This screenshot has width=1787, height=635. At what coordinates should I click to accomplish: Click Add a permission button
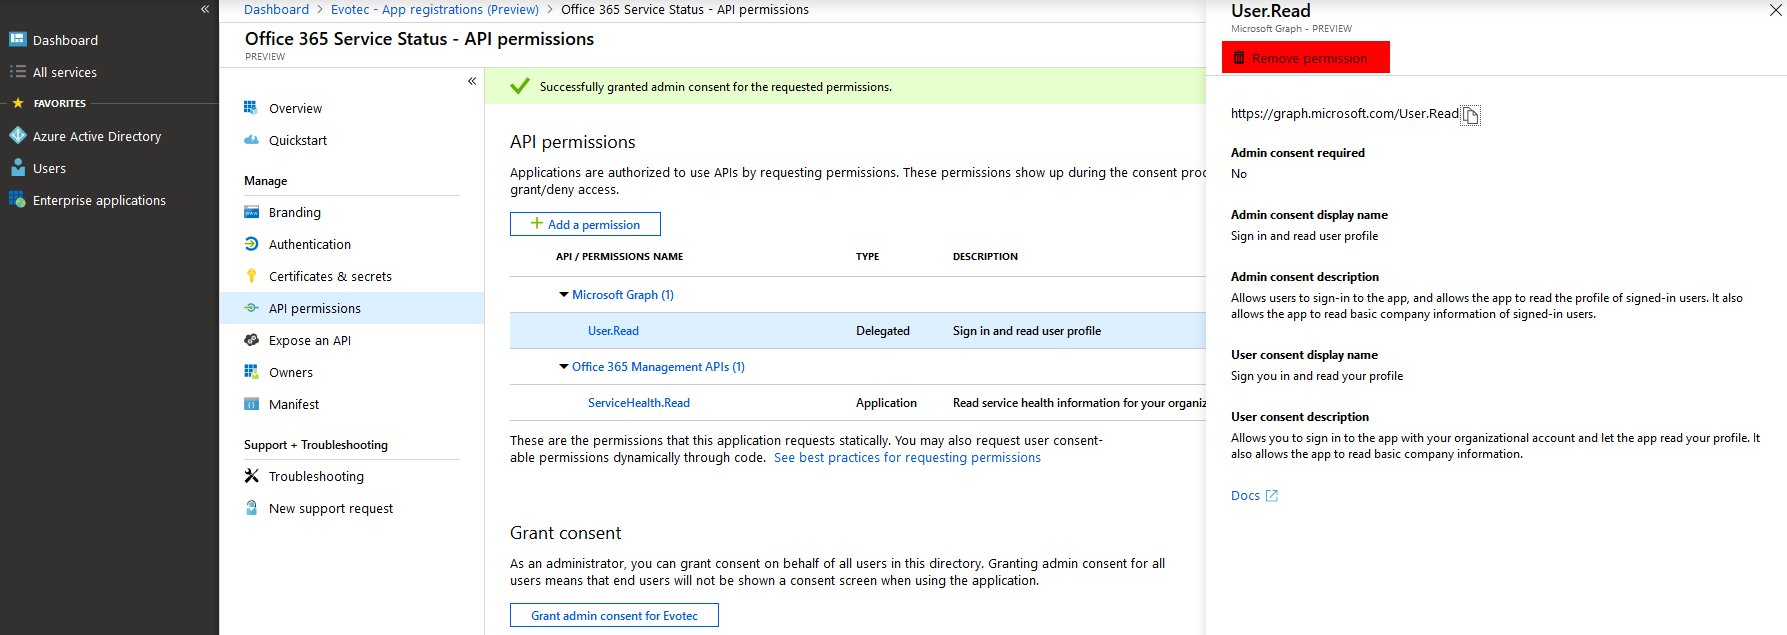coord(585,224)
